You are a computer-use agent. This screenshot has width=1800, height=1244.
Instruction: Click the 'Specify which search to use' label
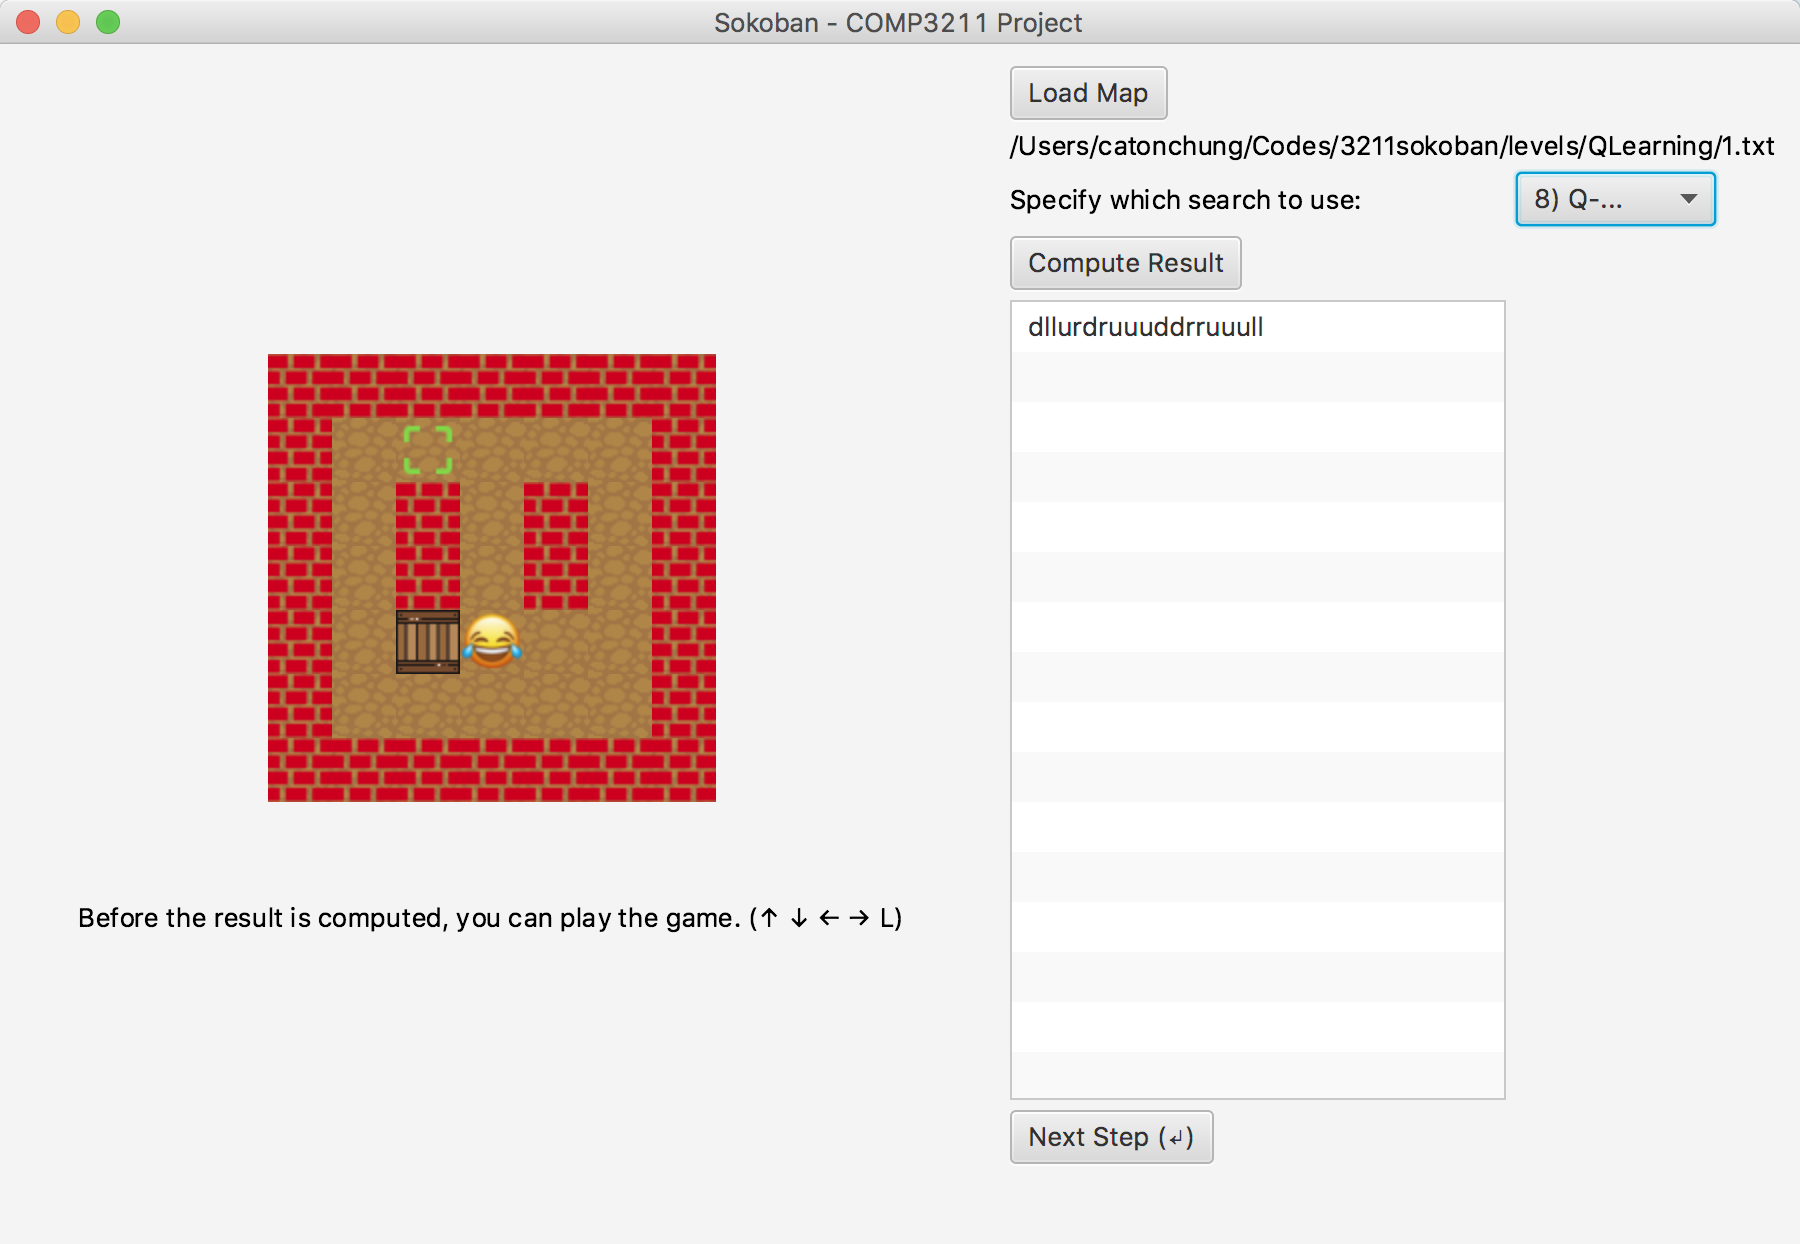(x=1185, y=200)
